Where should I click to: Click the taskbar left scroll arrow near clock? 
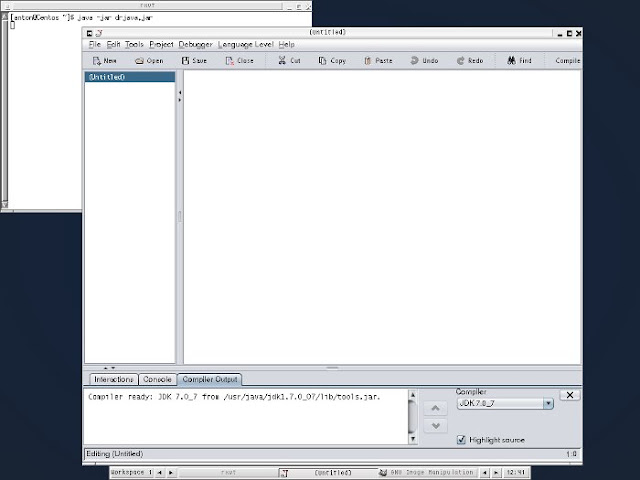tap(484, 473)
